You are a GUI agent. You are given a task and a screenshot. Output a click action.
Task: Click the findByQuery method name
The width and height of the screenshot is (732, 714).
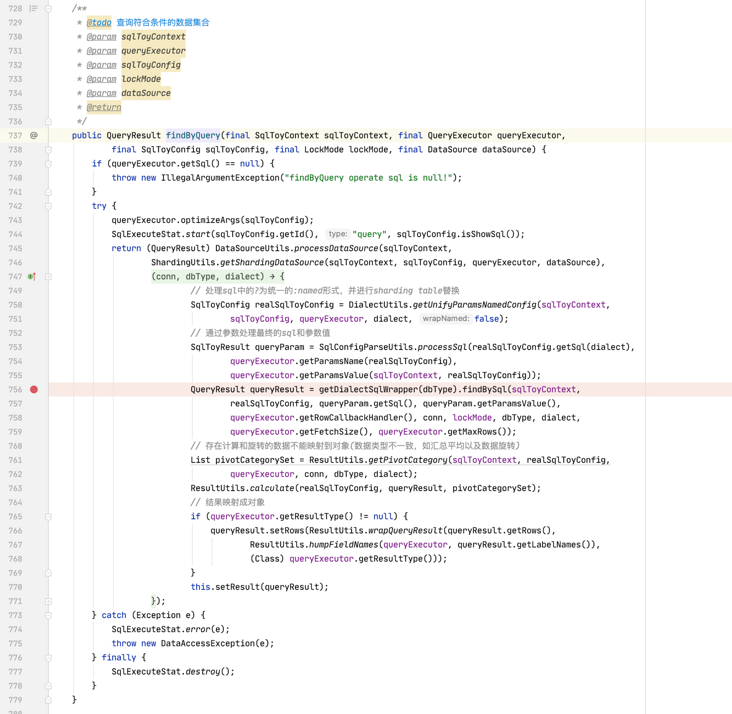(x=193, y=135)
